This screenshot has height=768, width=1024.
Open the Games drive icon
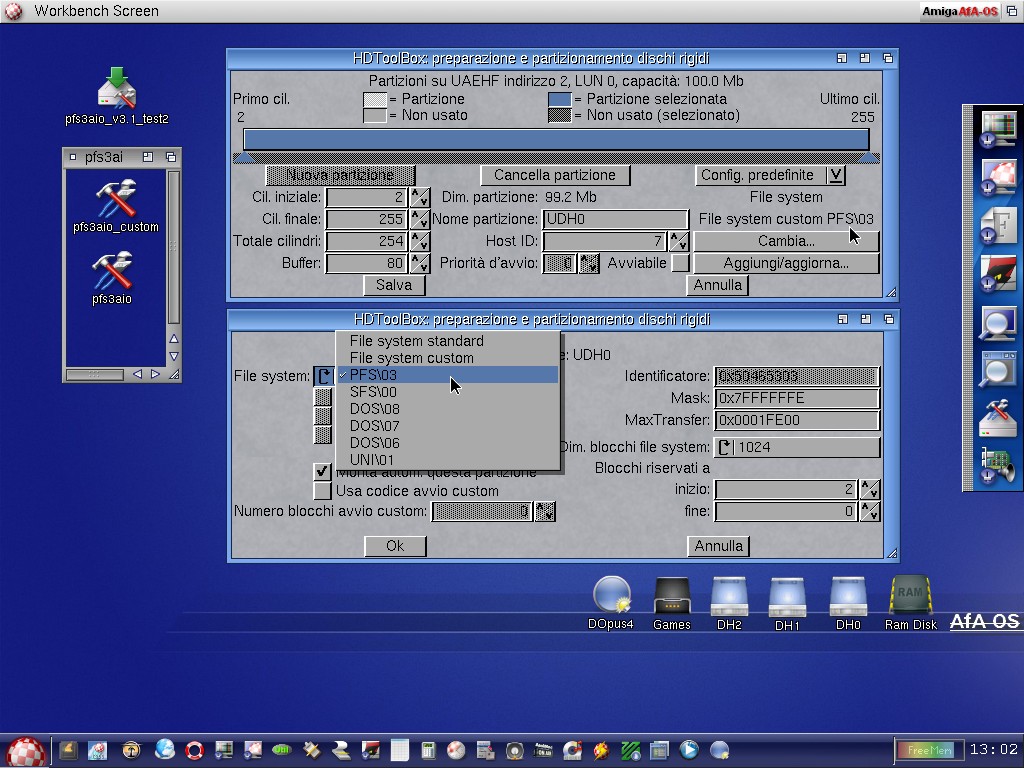(671, 597)
